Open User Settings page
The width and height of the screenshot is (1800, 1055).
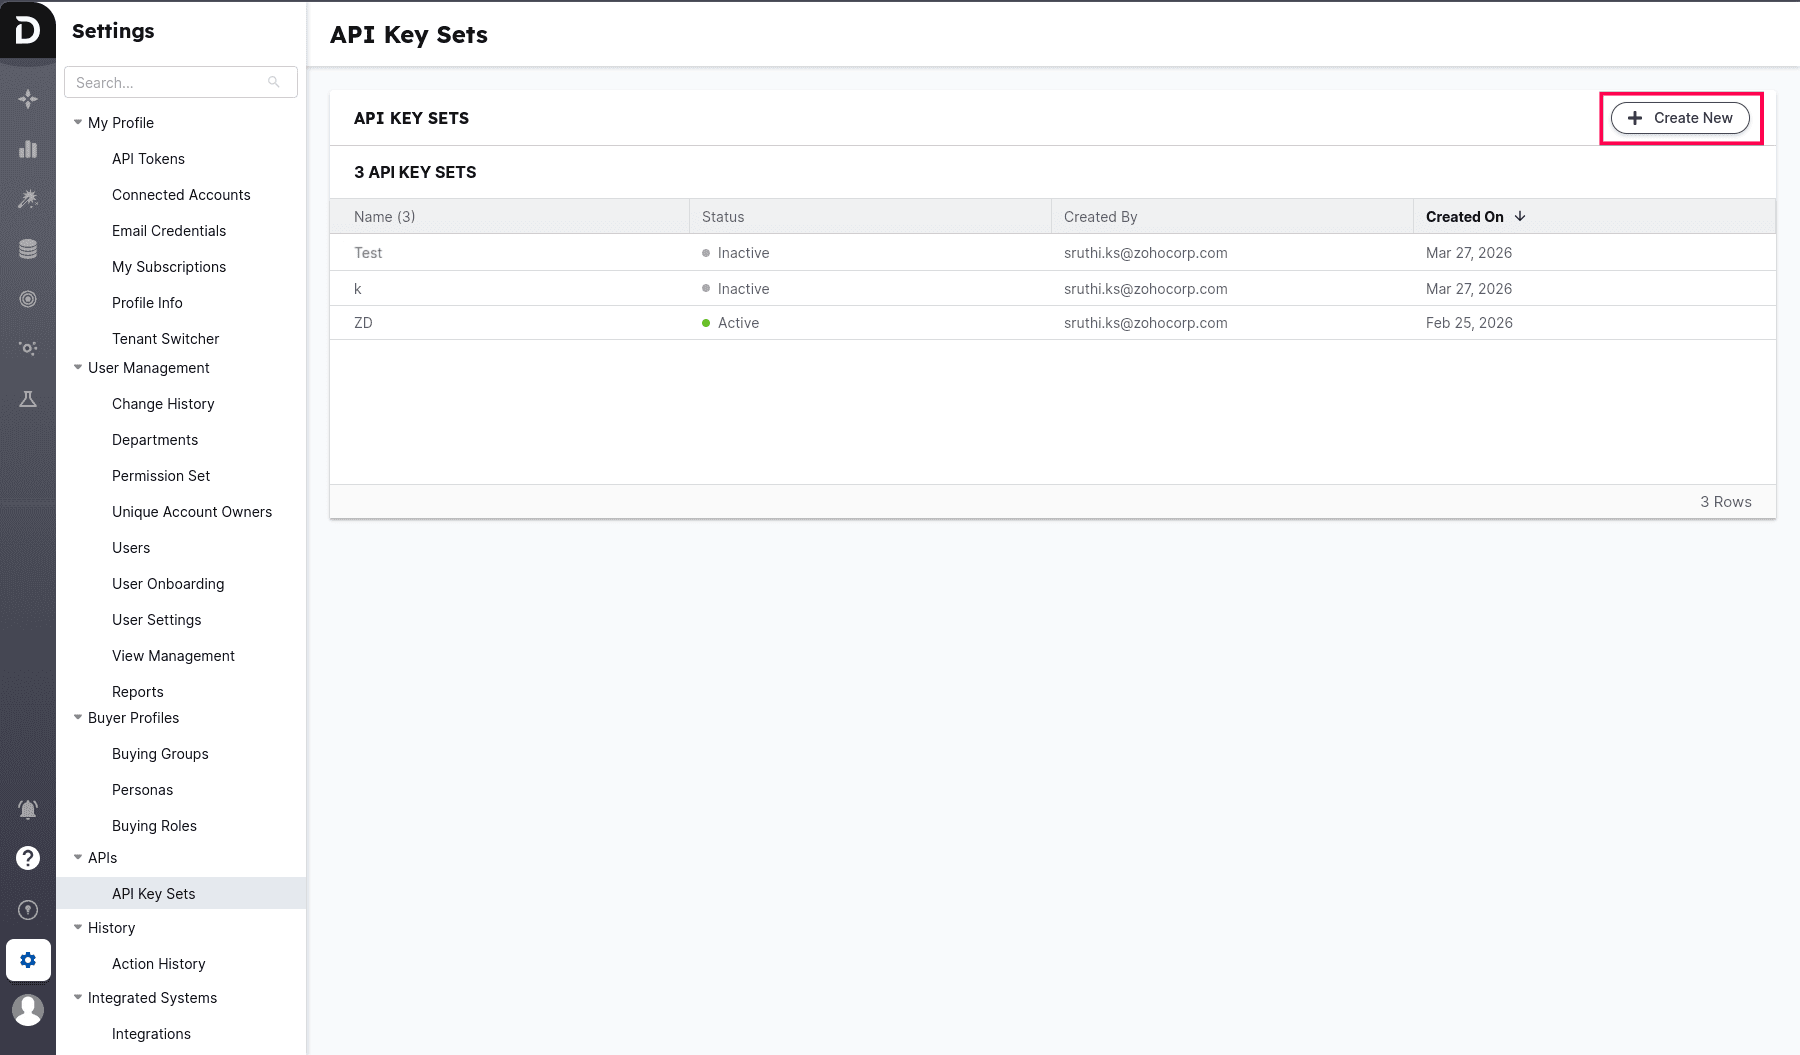click(156, 620)
